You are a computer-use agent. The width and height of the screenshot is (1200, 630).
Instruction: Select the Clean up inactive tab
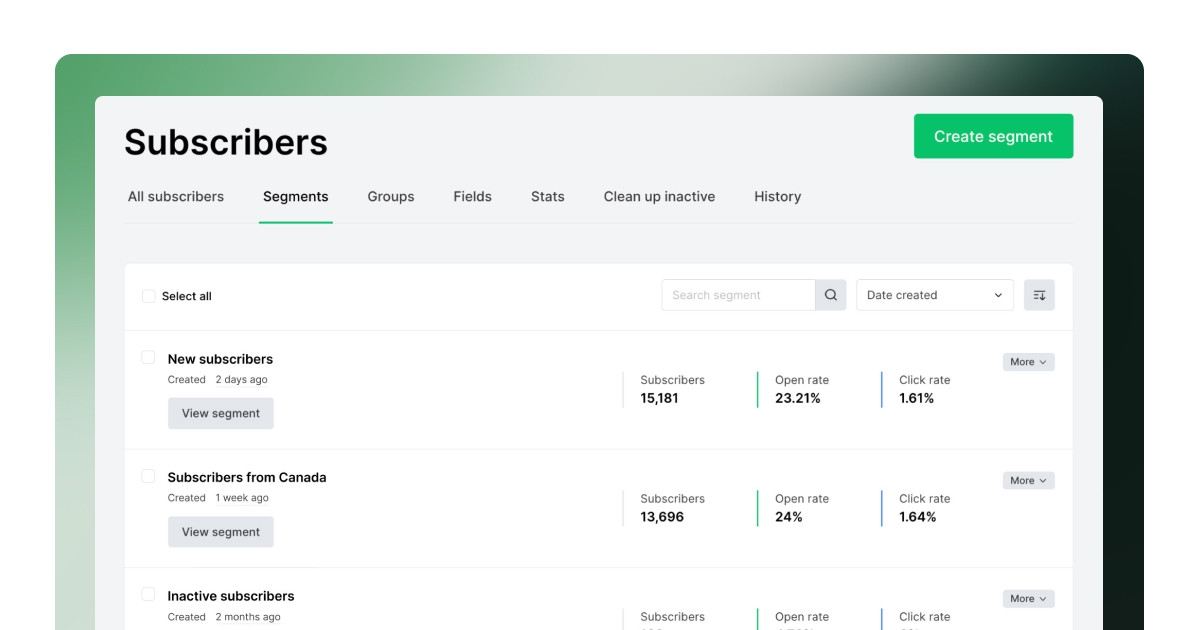(659, 197)
